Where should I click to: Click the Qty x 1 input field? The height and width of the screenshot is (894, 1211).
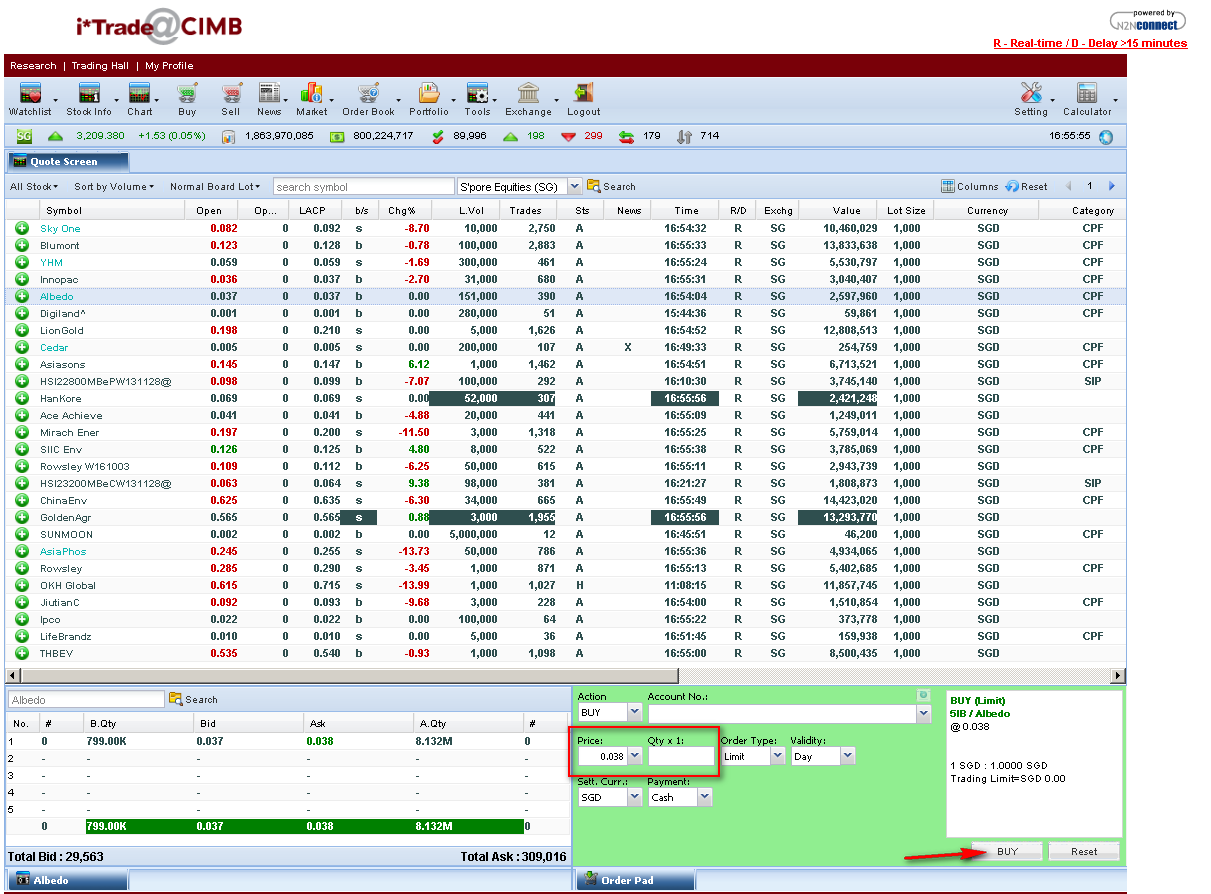(x=681, y=757)
